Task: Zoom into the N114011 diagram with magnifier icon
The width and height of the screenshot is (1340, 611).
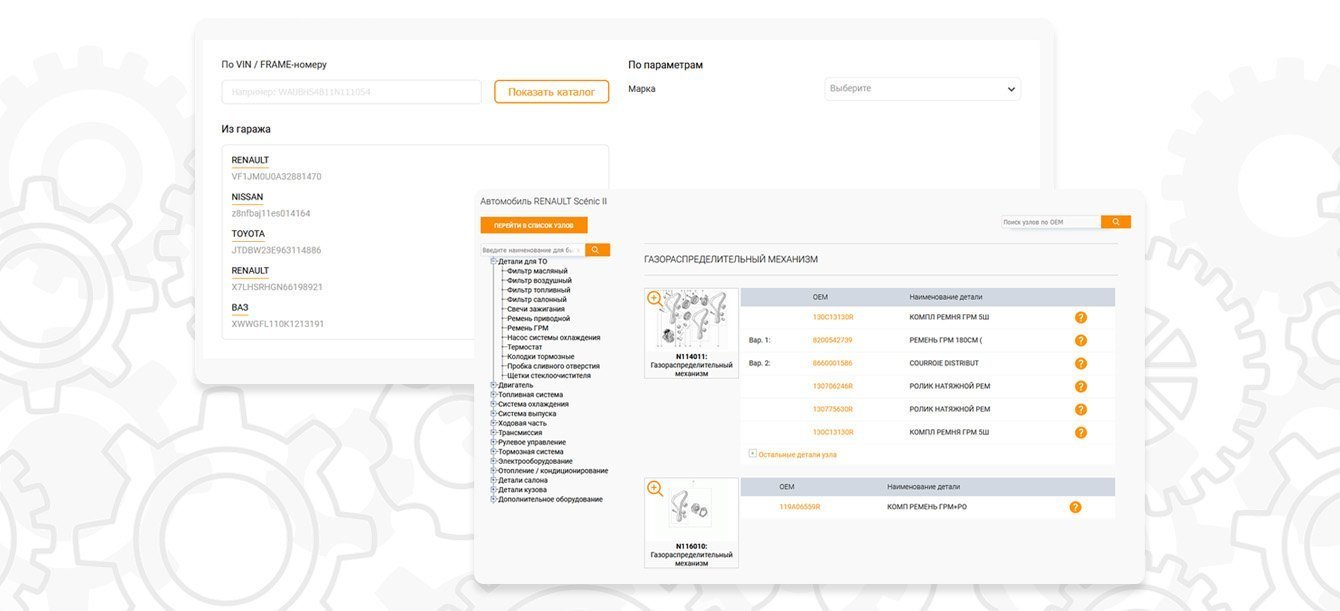Action: coord(655,298)
